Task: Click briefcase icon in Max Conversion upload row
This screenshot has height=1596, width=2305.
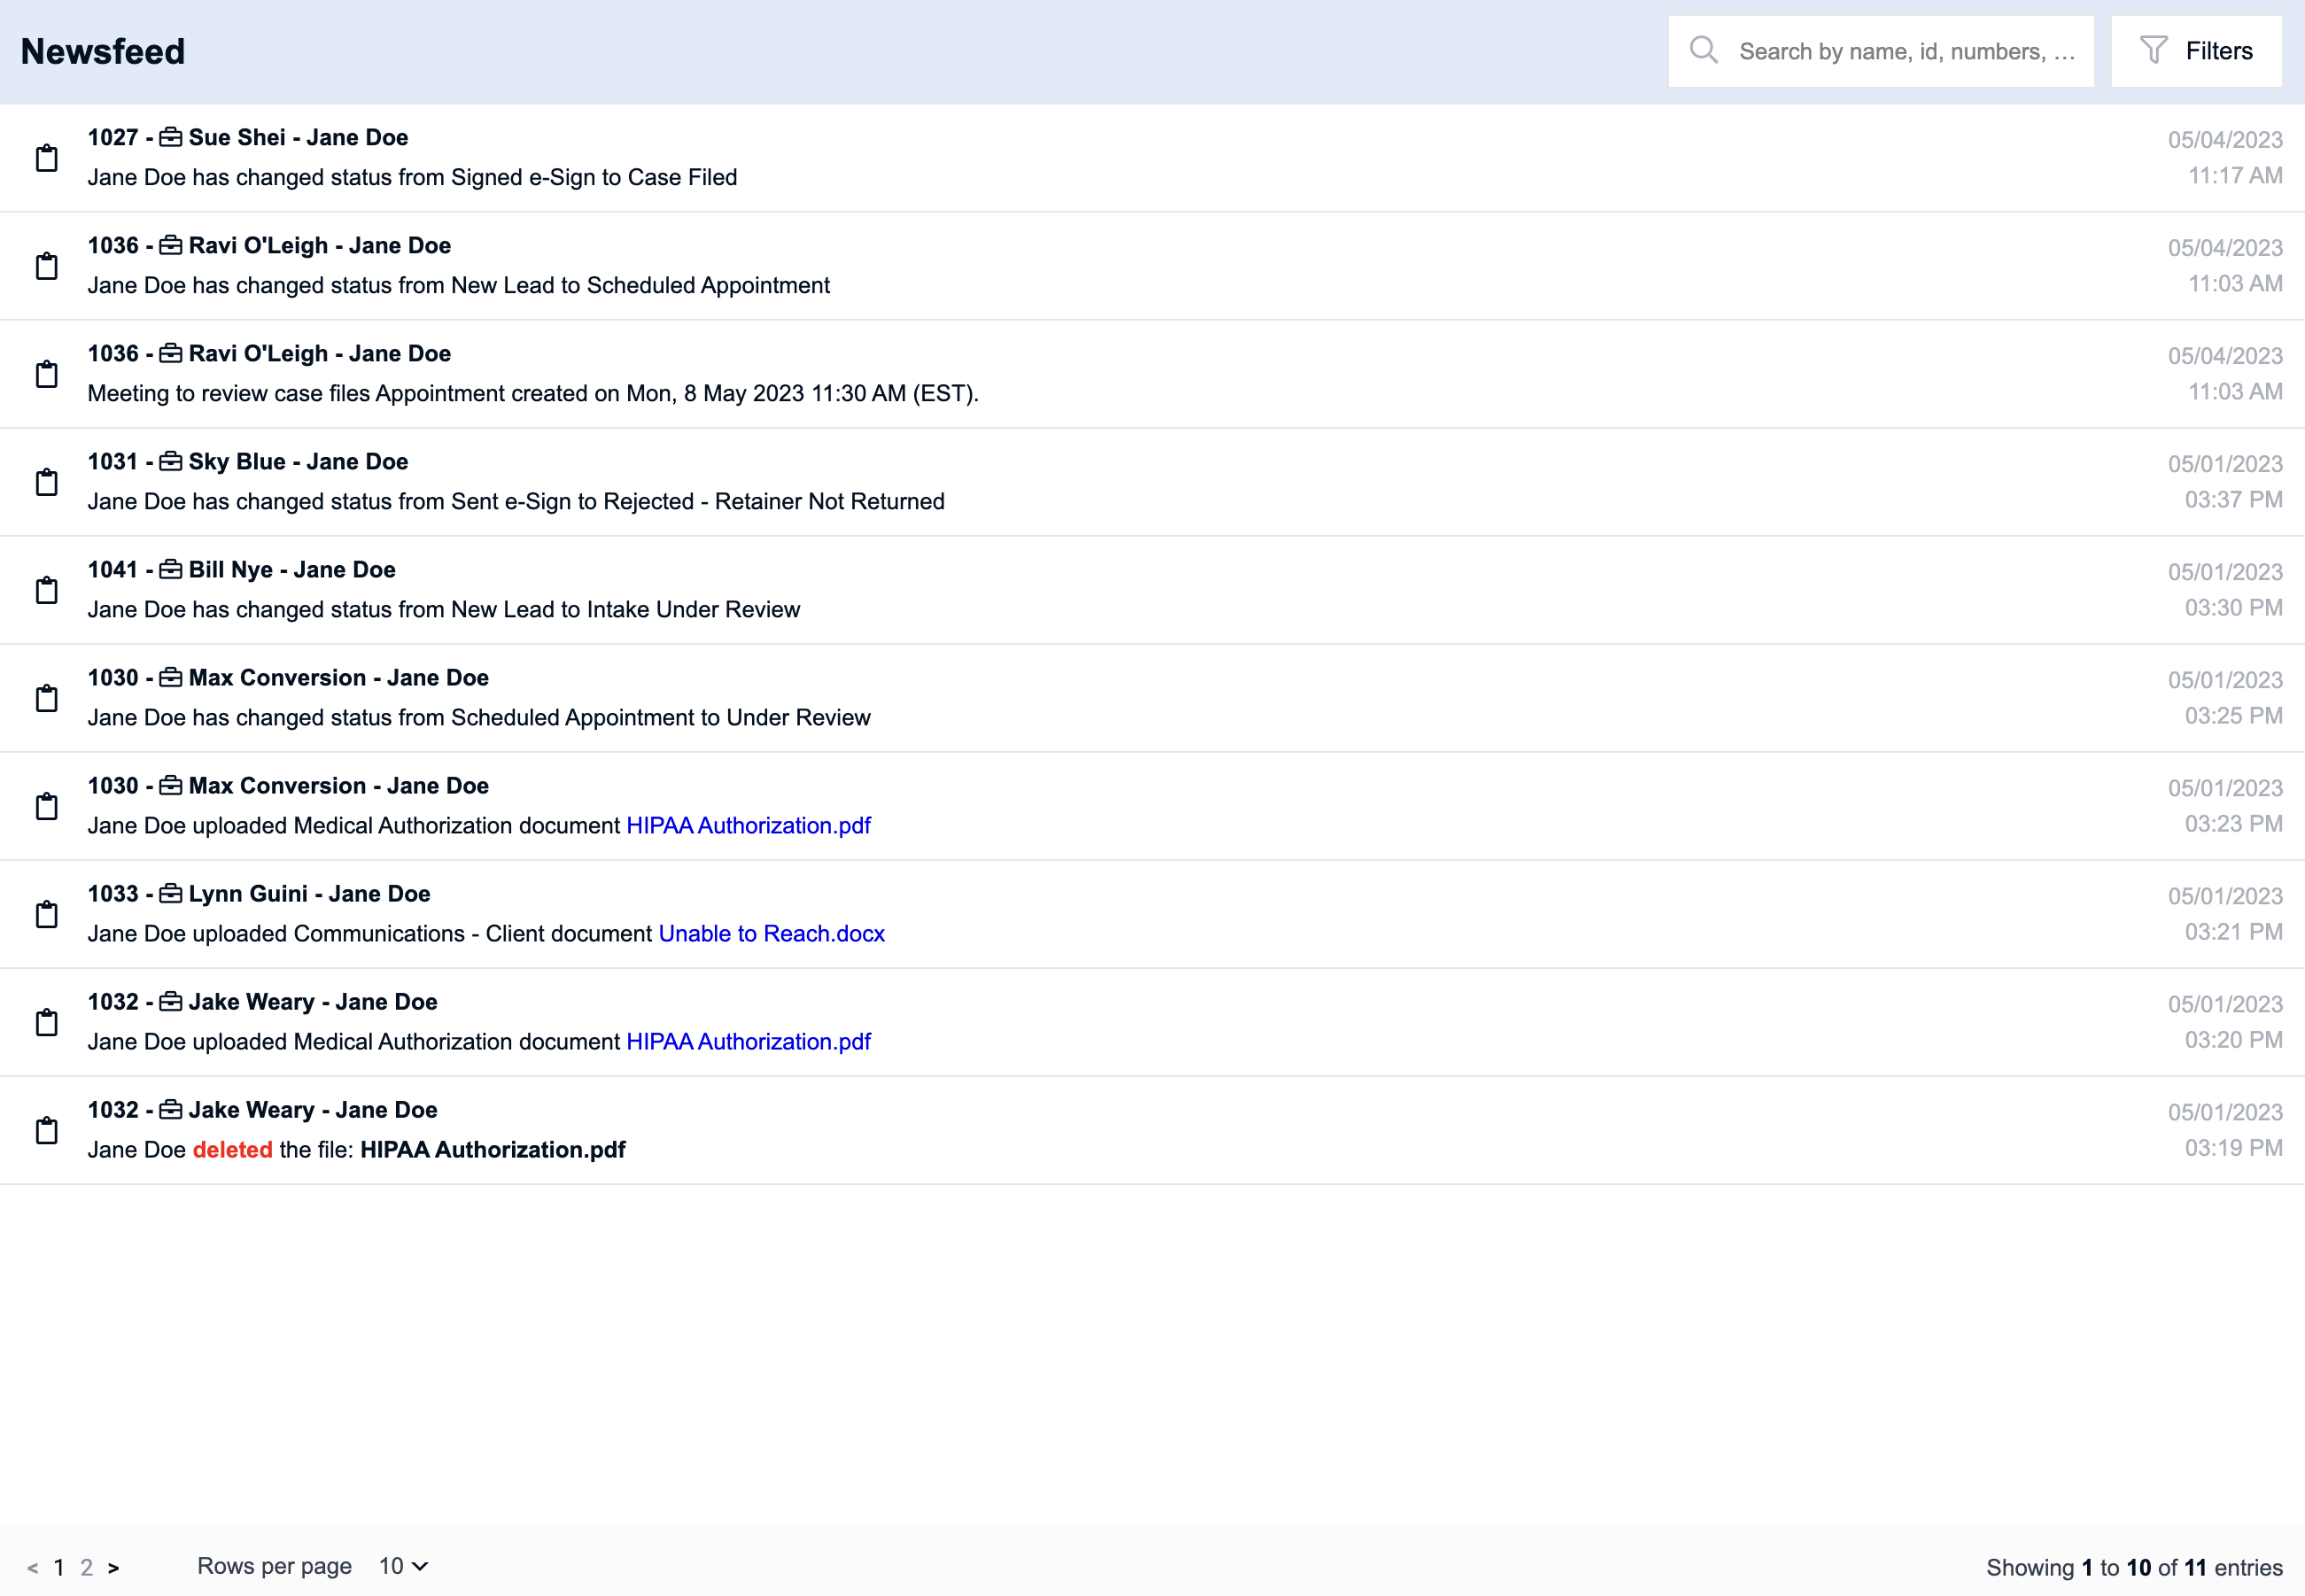Action: point(171,785)
